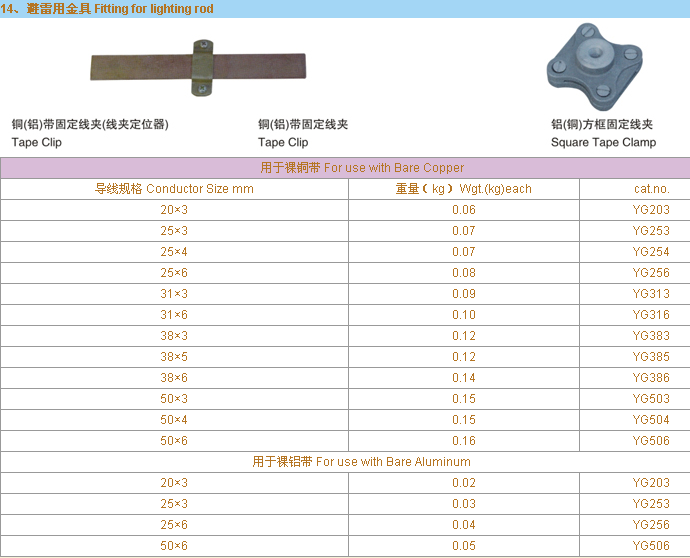This screenshot has height=558, width=690.
Task: Click the 'Conductor Size mm' column header
Action: (x=174, y=189)
